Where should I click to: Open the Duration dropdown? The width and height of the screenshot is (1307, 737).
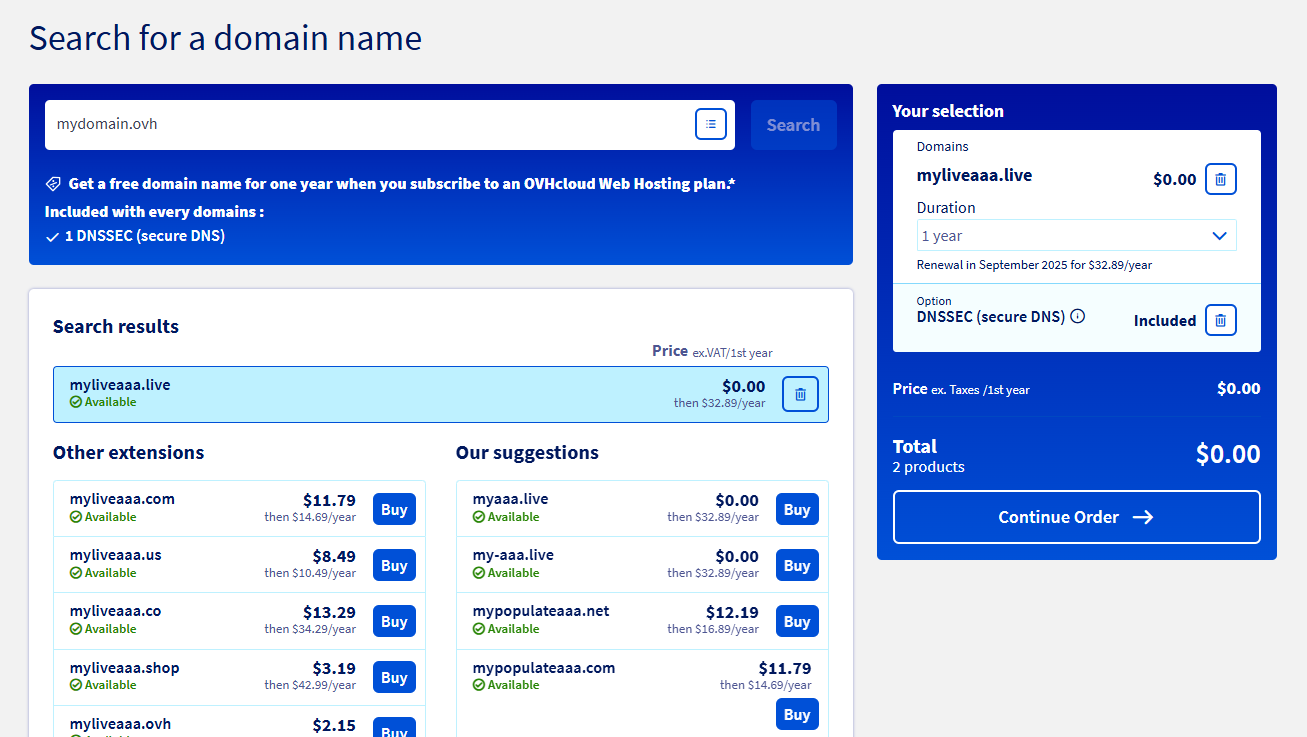(1075, 236)
